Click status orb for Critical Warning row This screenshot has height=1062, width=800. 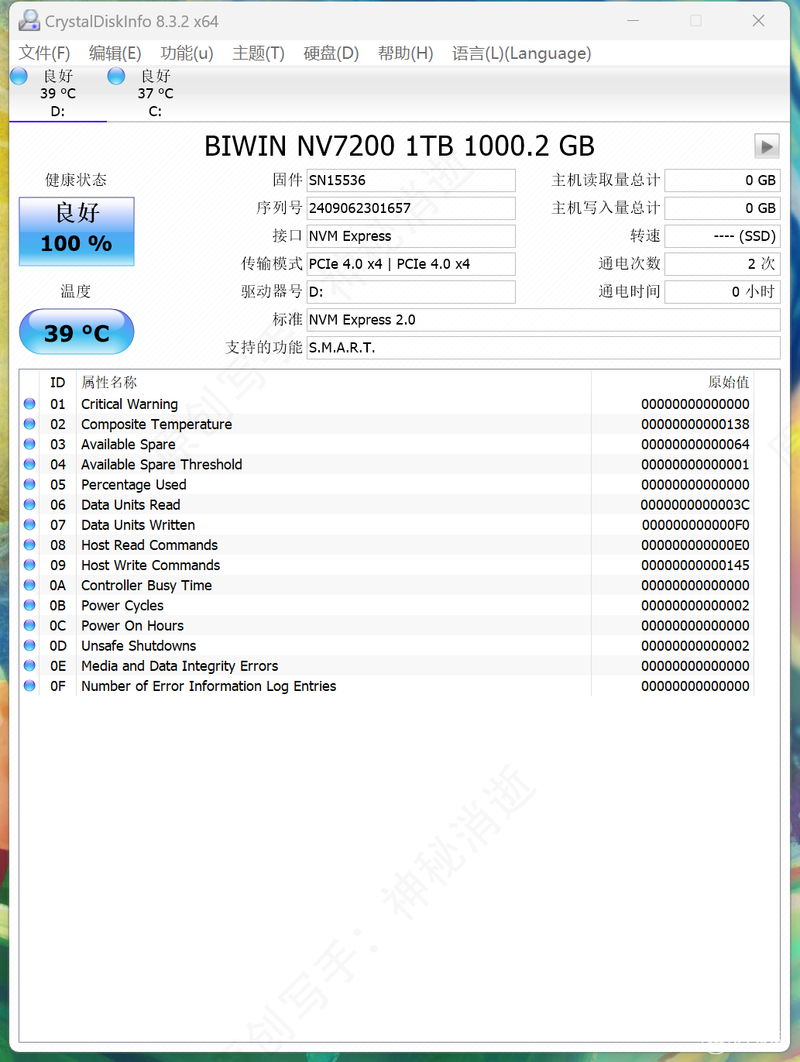[x=29, y=404]
